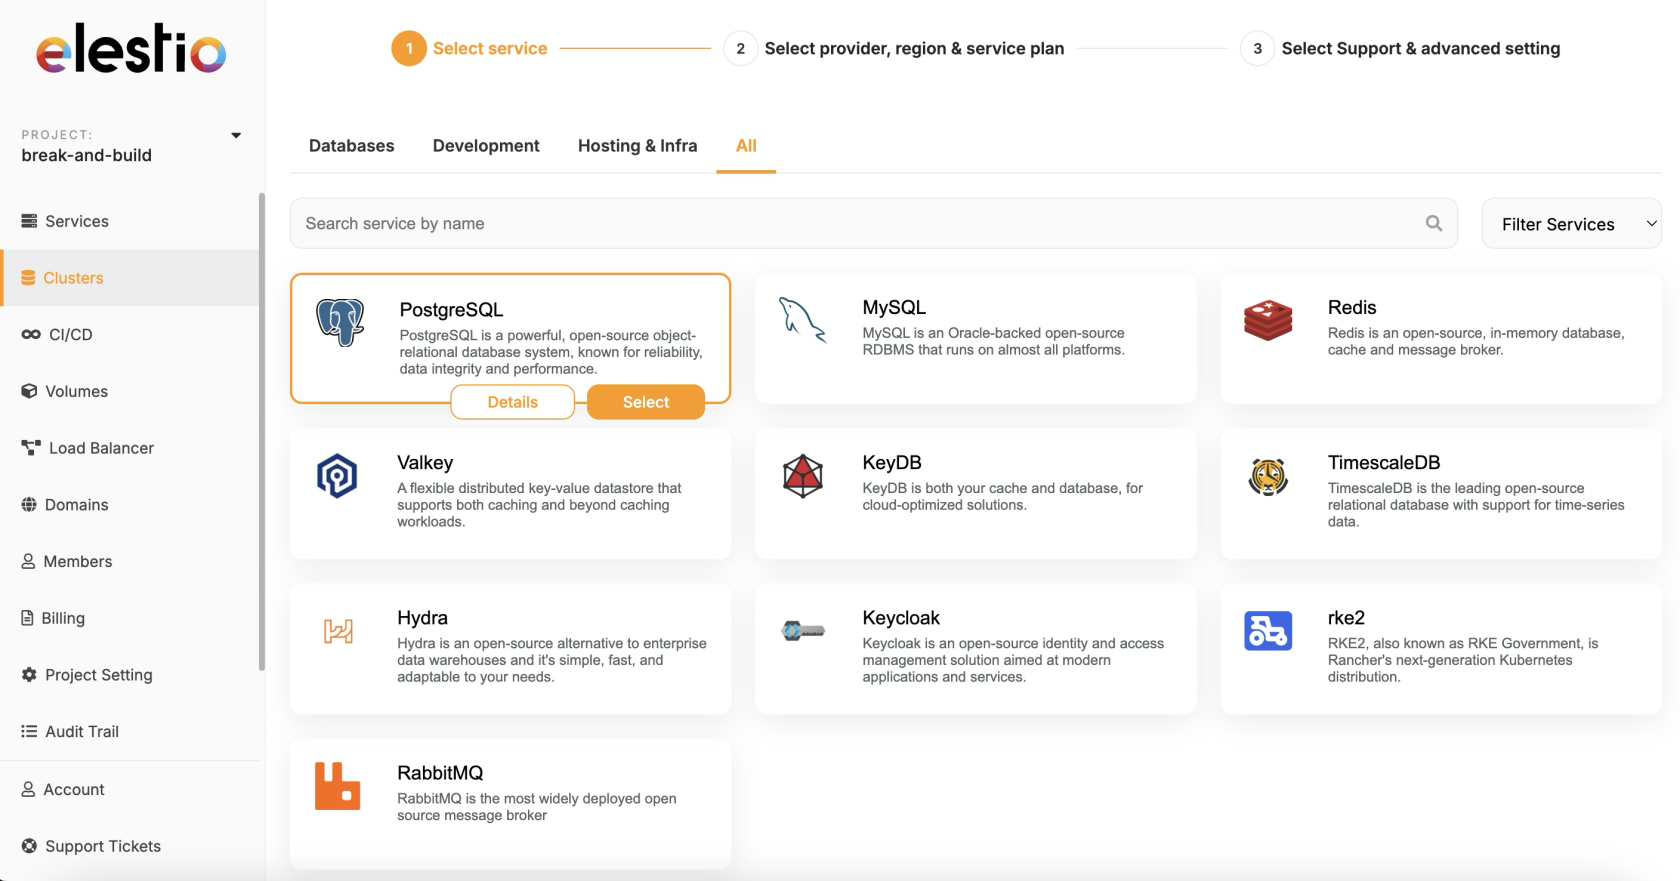Click the Redis red stack icon
This screenshot has height=881, width=1680.
tap(1268, 320)
